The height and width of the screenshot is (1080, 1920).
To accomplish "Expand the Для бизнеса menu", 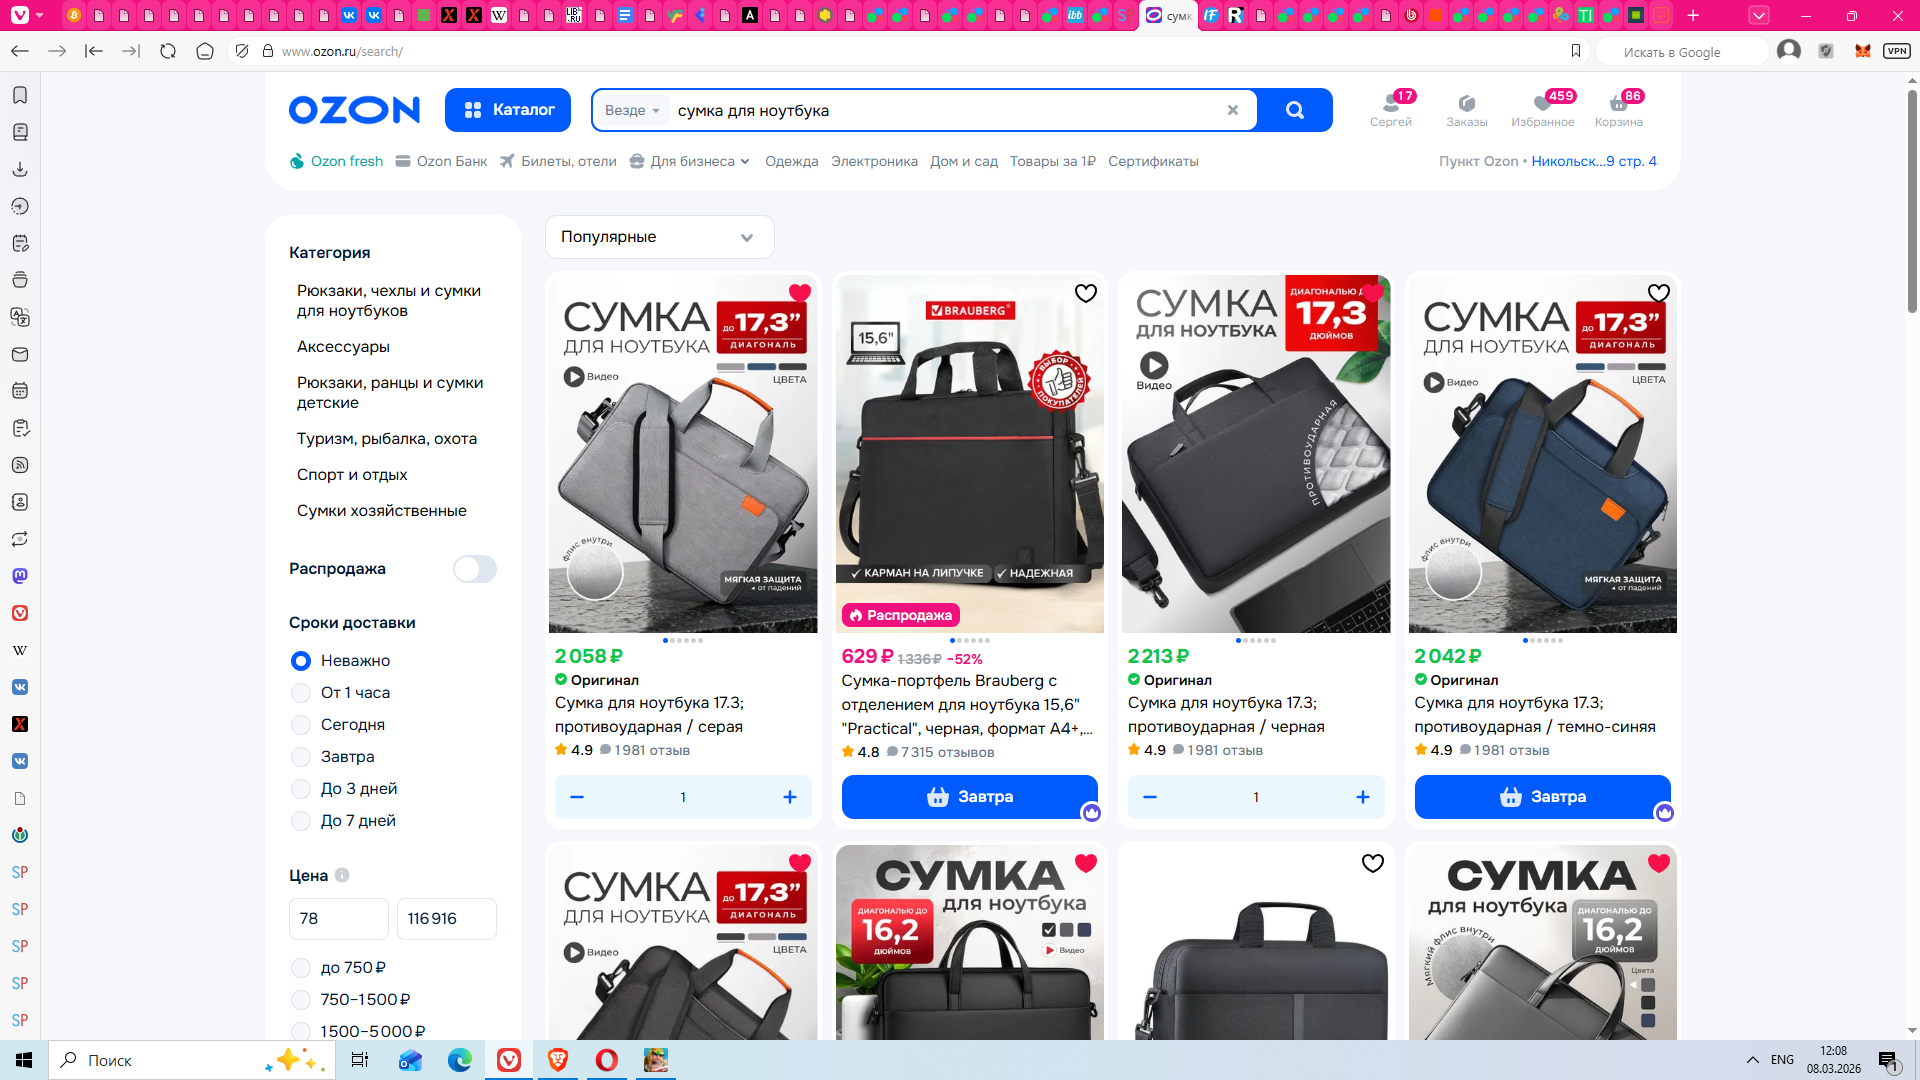I will pyautogui.click(x=690, y=161).
